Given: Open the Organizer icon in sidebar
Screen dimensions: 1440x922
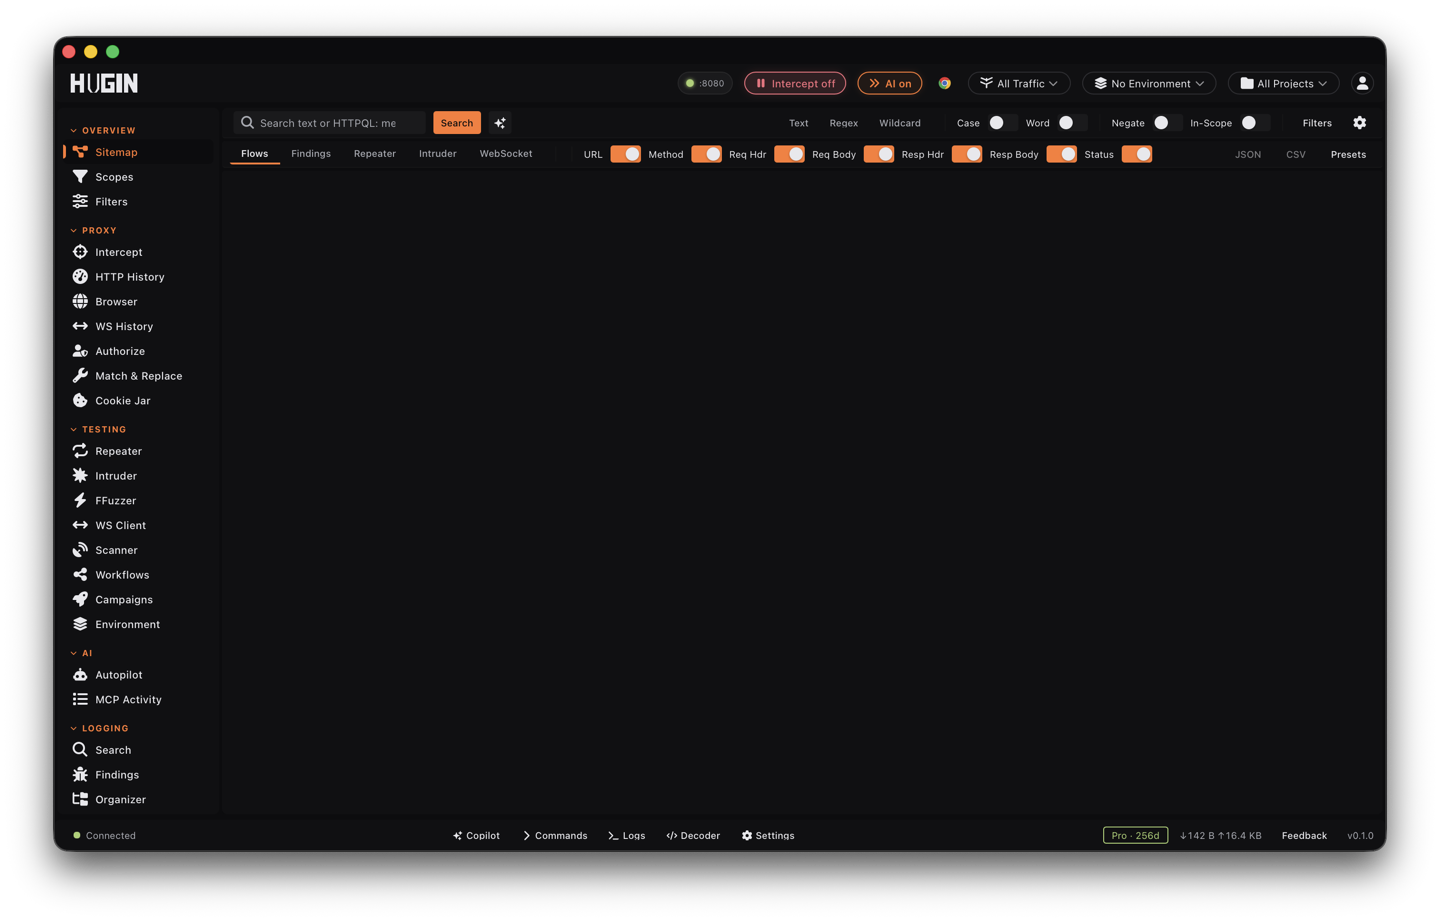Looking at the screenshot, I should click(x=80, y=800).
